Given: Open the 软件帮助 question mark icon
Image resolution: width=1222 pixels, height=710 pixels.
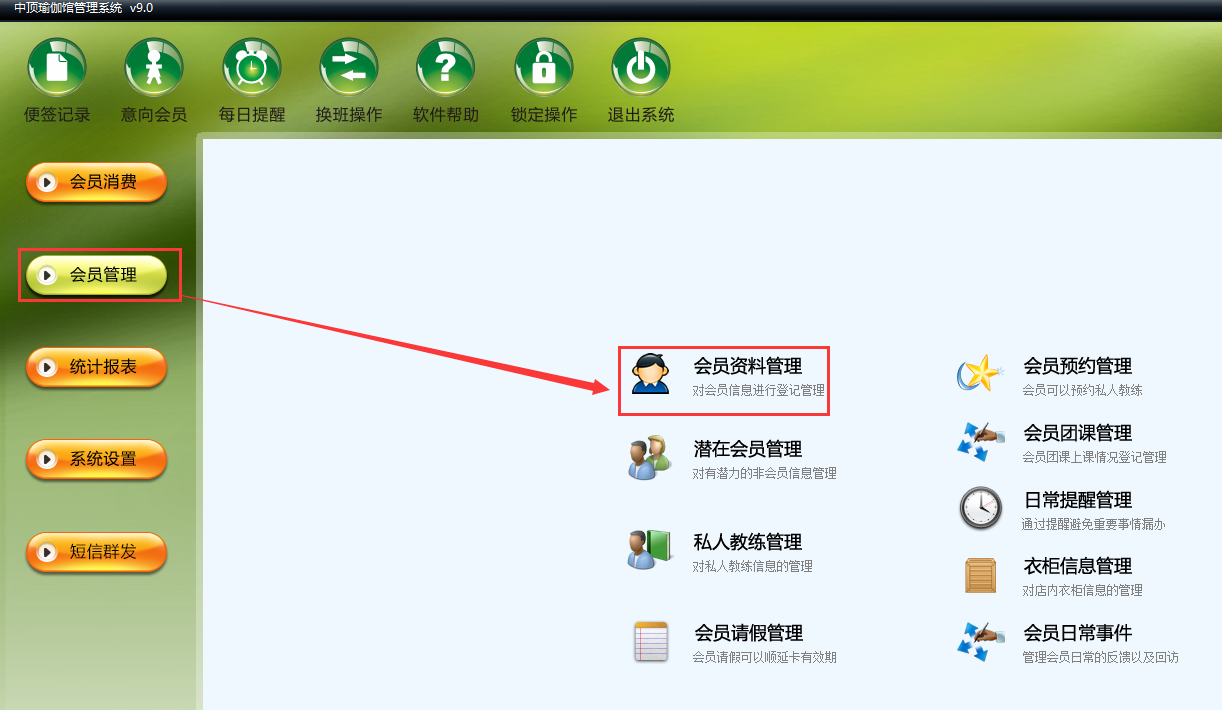Looking at the screenshot, I should 446,67.
